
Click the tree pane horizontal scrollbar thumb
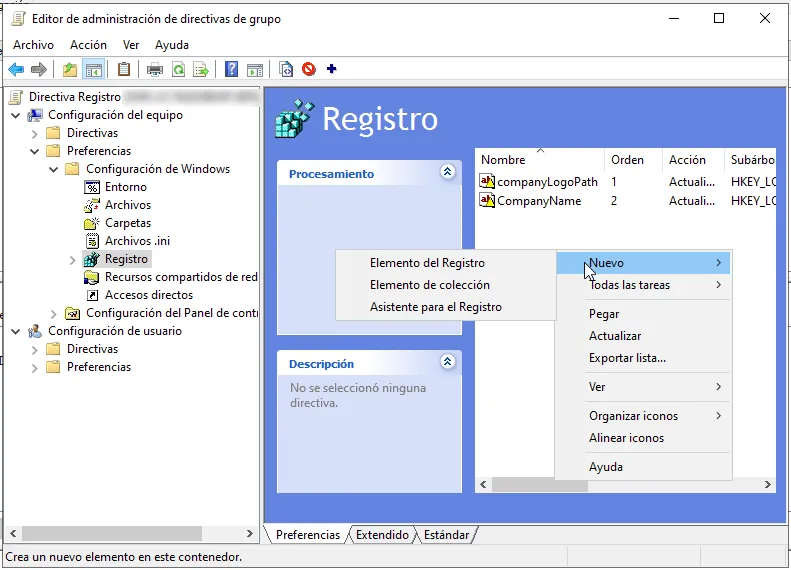(111, 534)
